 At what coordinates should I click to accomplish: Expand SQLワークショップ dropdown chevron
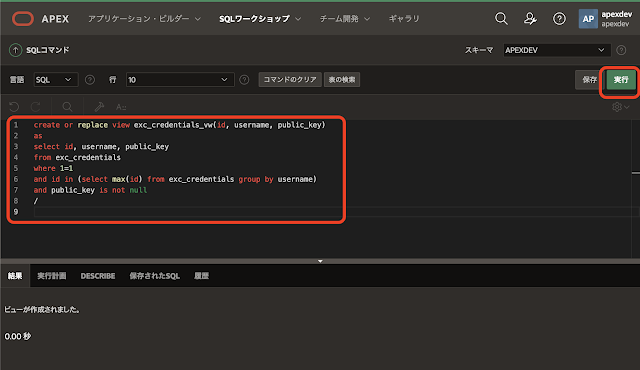pos(298,19)
